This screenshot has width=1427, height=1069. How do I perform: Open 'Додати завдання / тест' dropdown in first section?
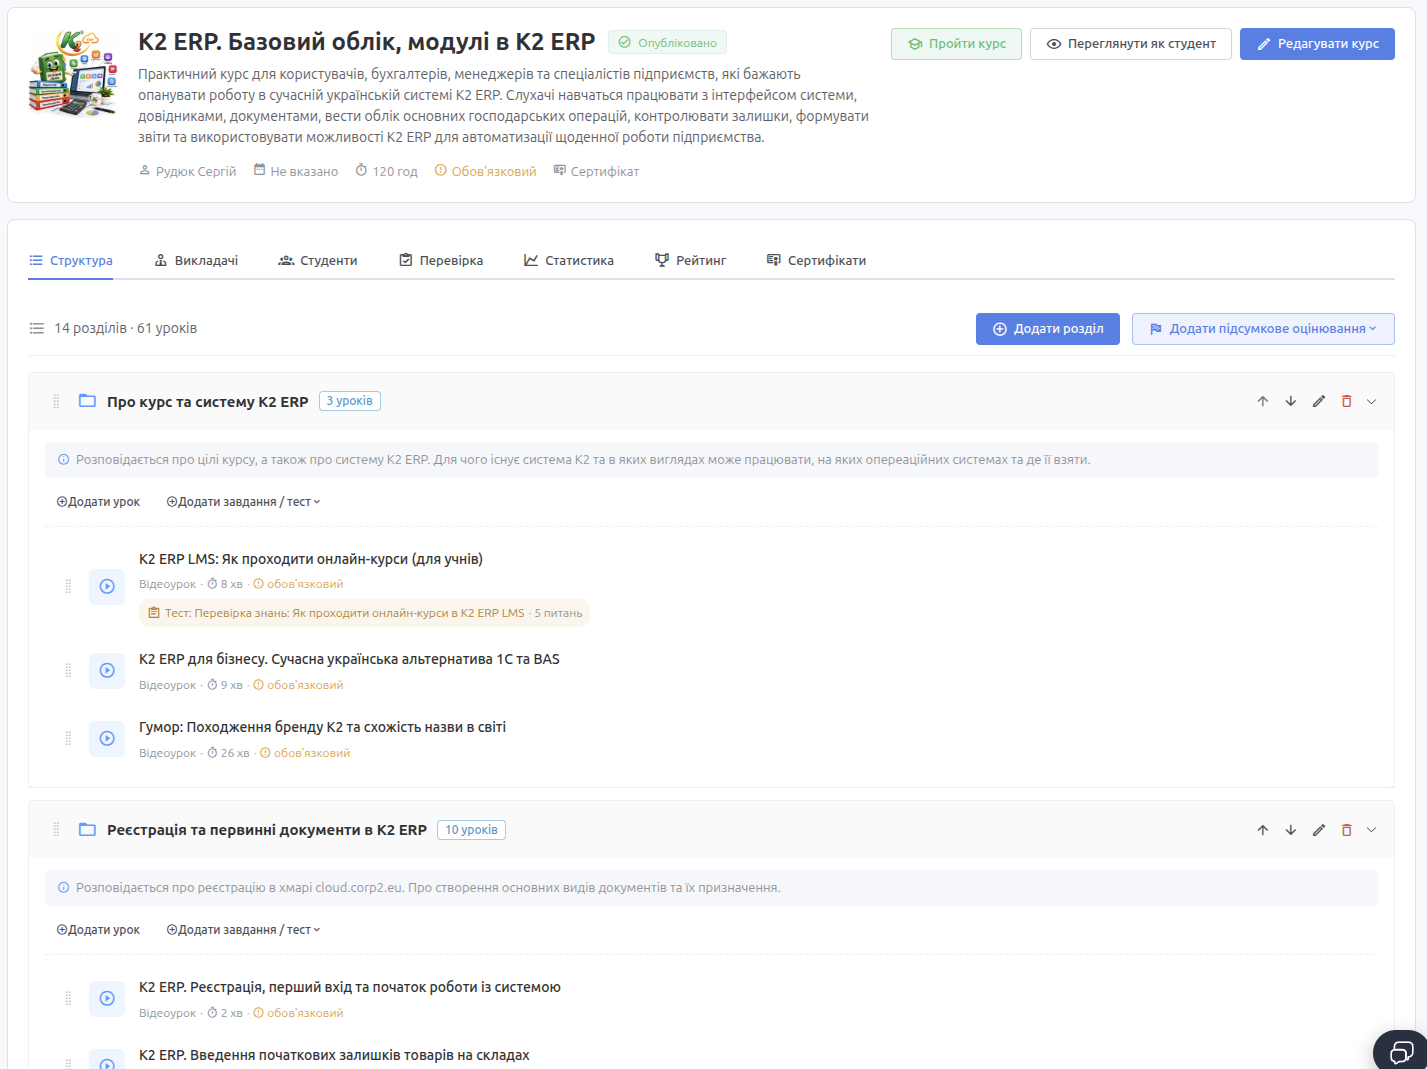point(244,502)
